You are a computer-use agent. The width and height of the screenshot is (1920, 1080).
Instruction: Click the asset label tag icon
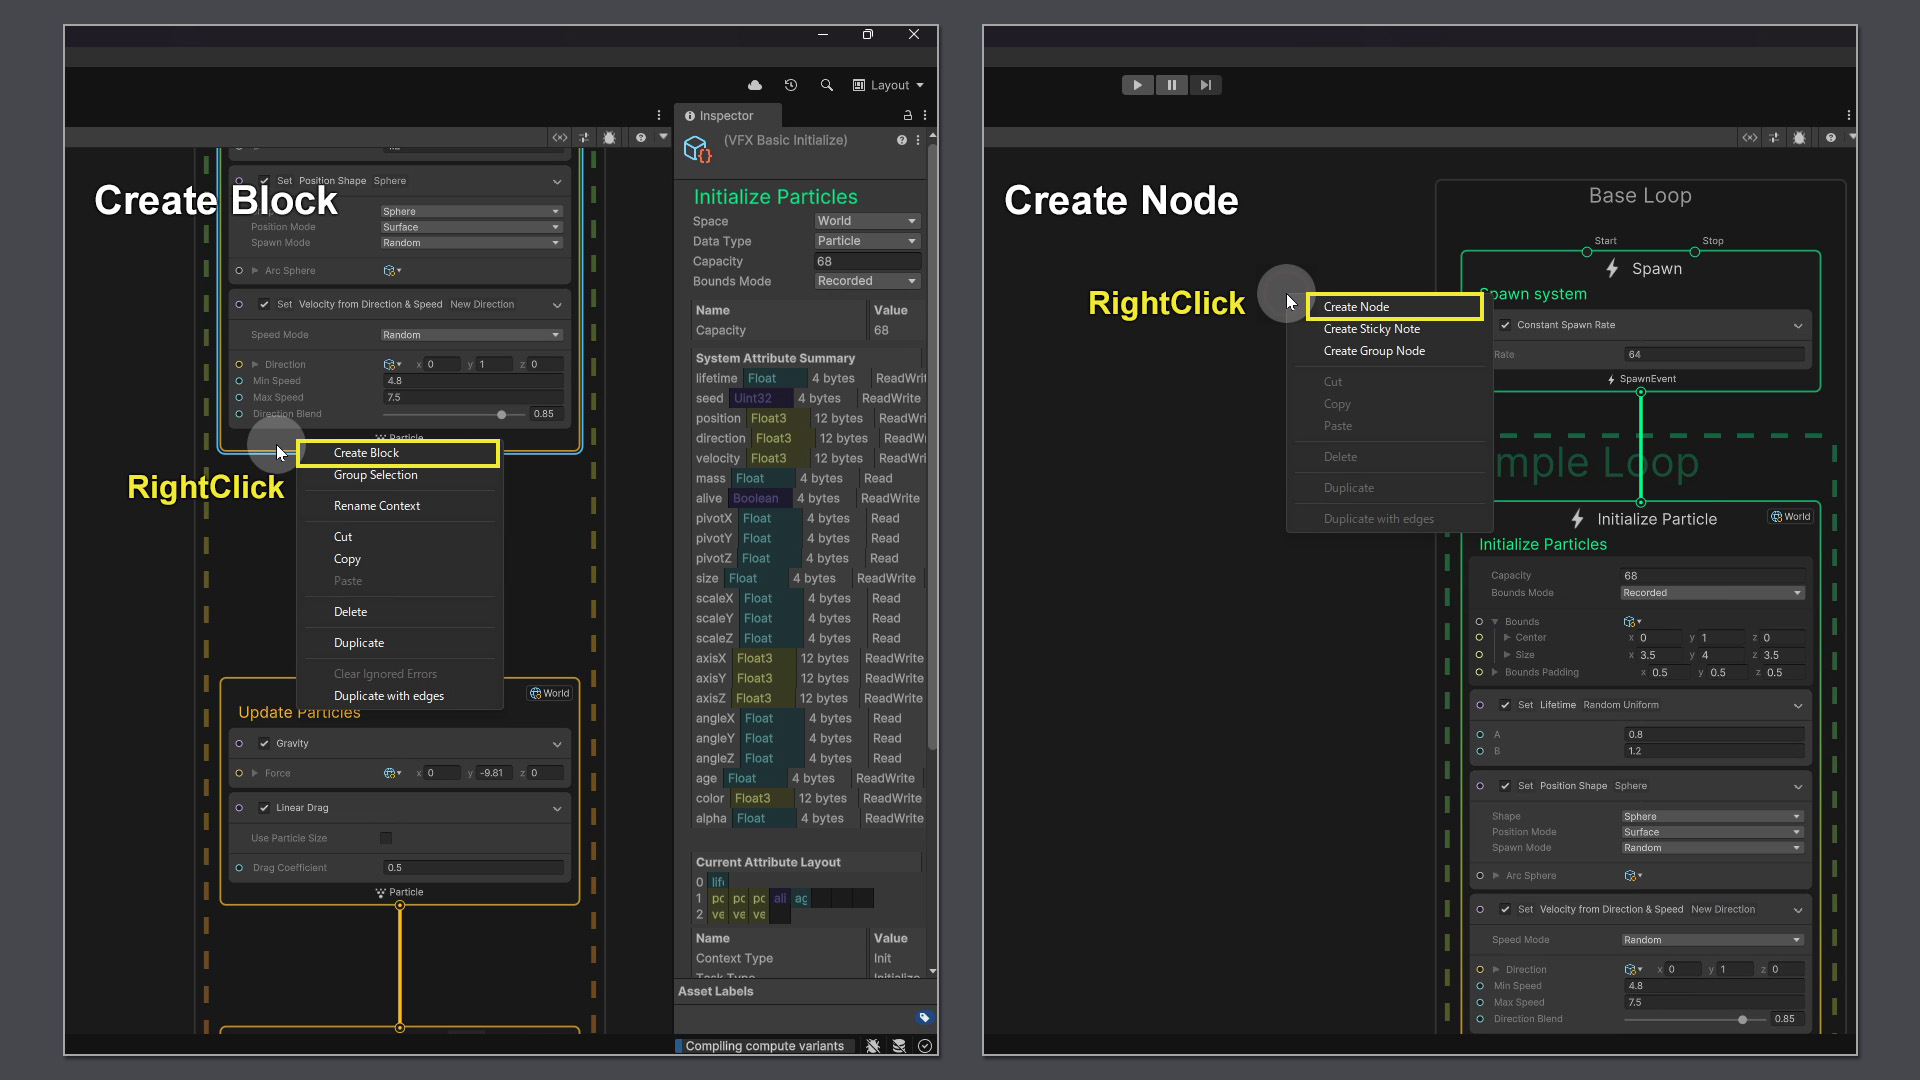pos(924,1017)
